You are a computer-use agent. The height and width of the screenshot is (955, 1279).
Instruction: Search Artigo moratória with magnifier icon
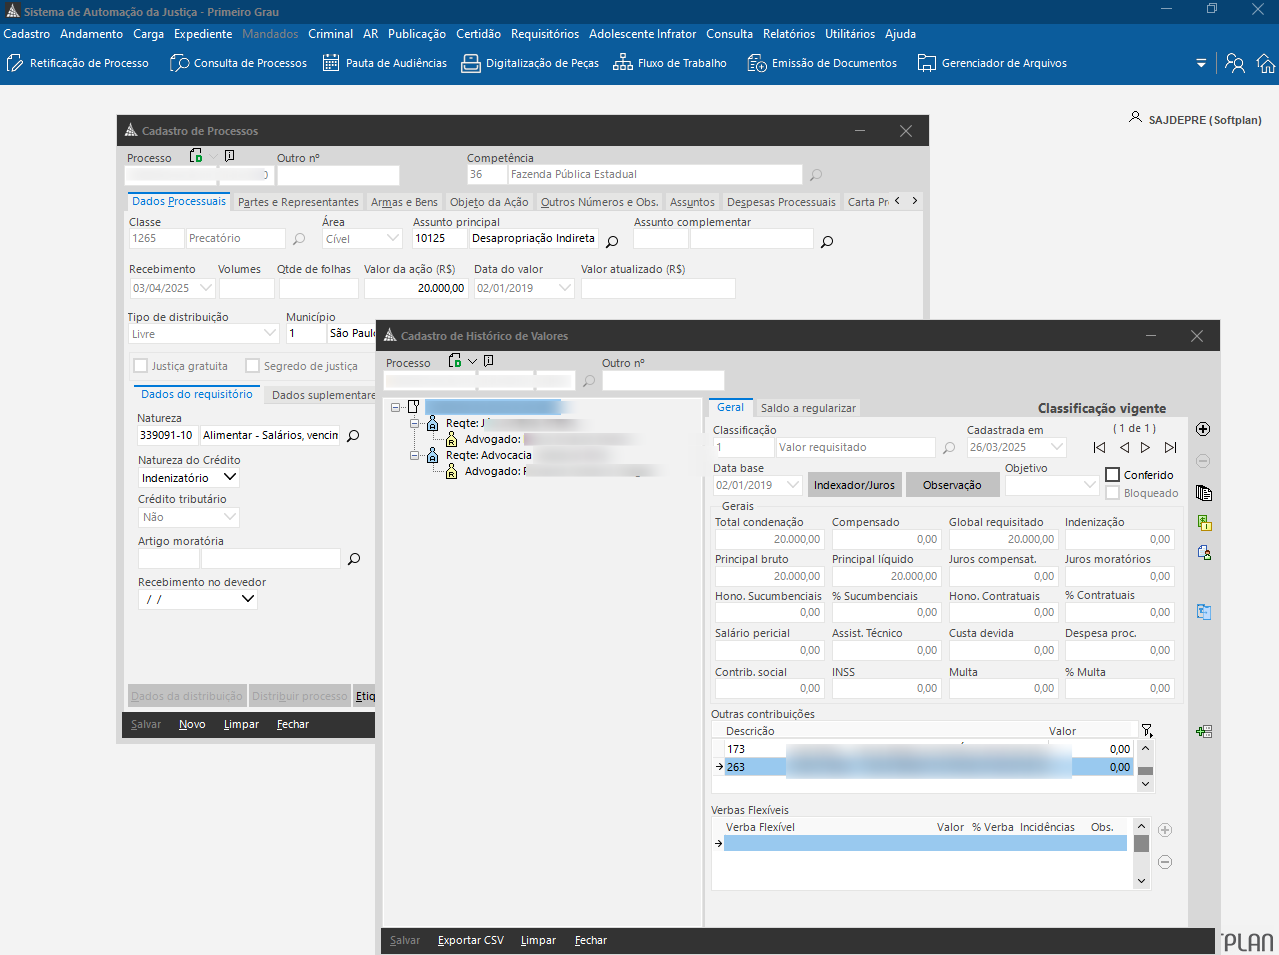pos(353,559)
